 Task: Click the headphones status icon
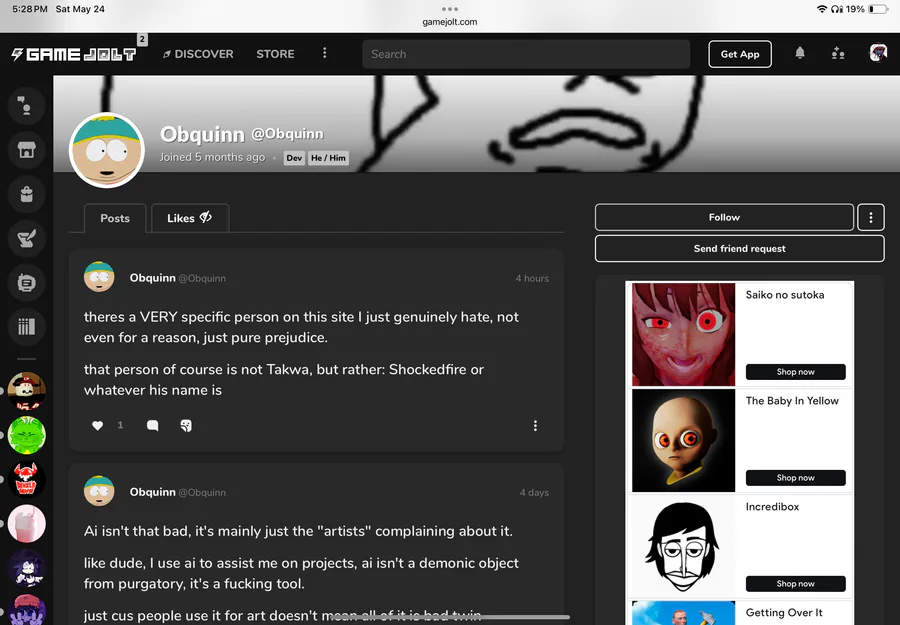pyautogui.click(x=837, y=9)
